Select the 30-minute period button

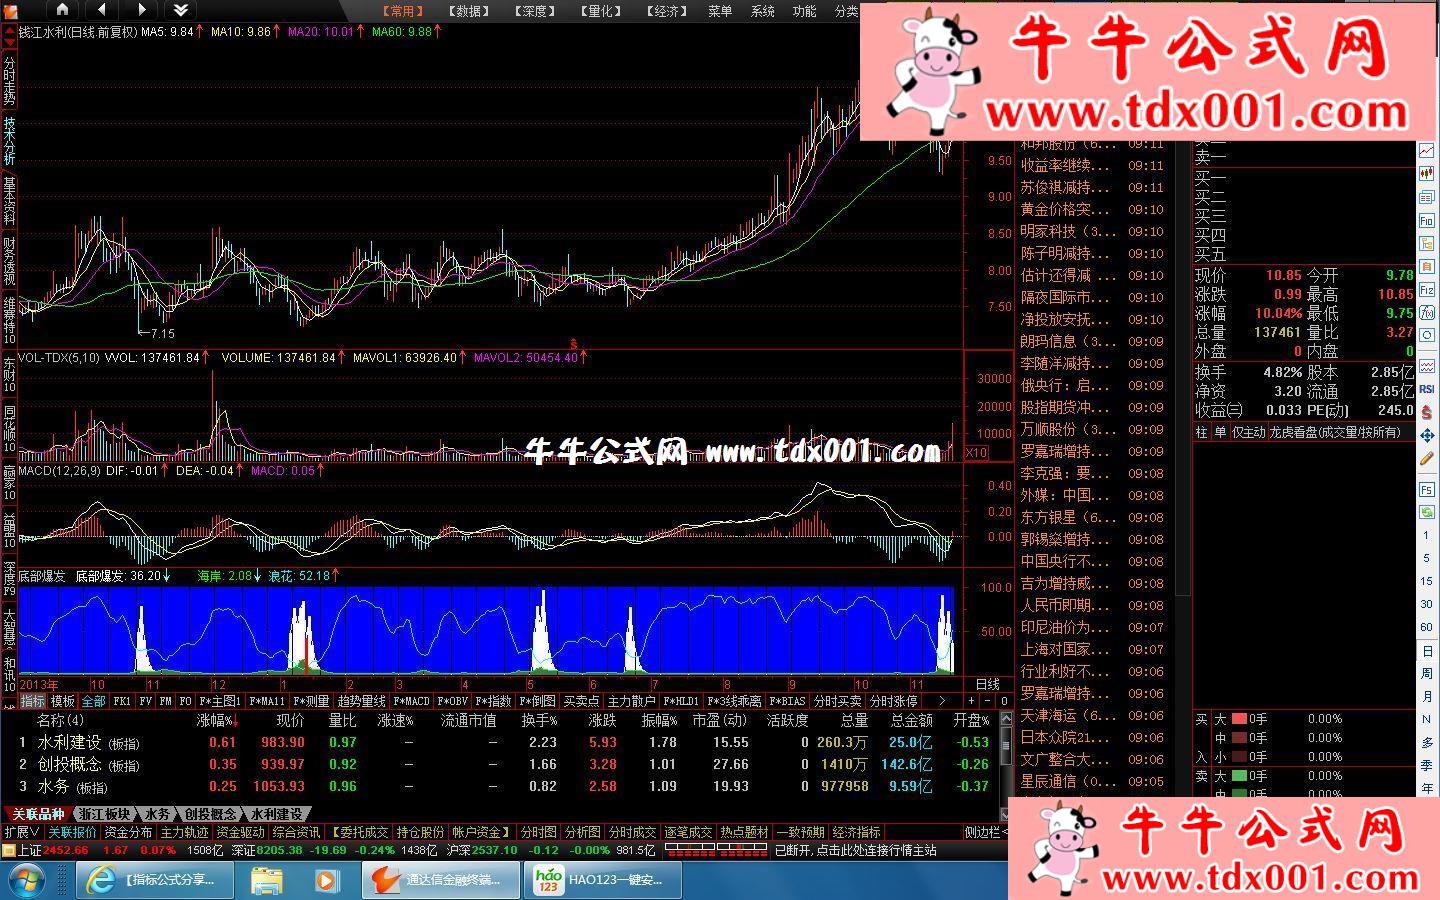coord(1427,604)
